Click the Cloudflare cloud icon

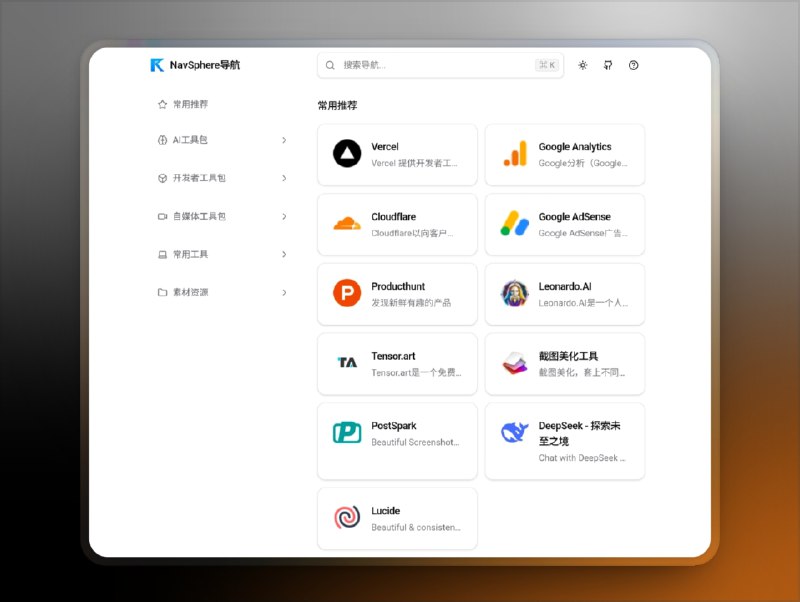tap(345, 224)
